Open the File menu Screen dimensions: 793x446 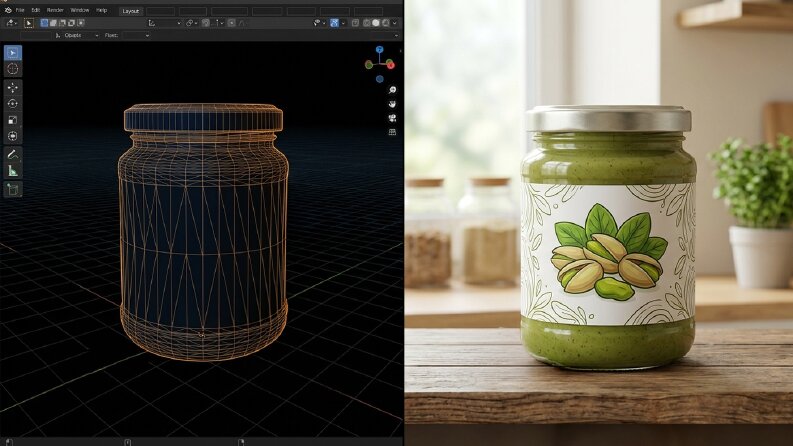click(x=20, y=10)
